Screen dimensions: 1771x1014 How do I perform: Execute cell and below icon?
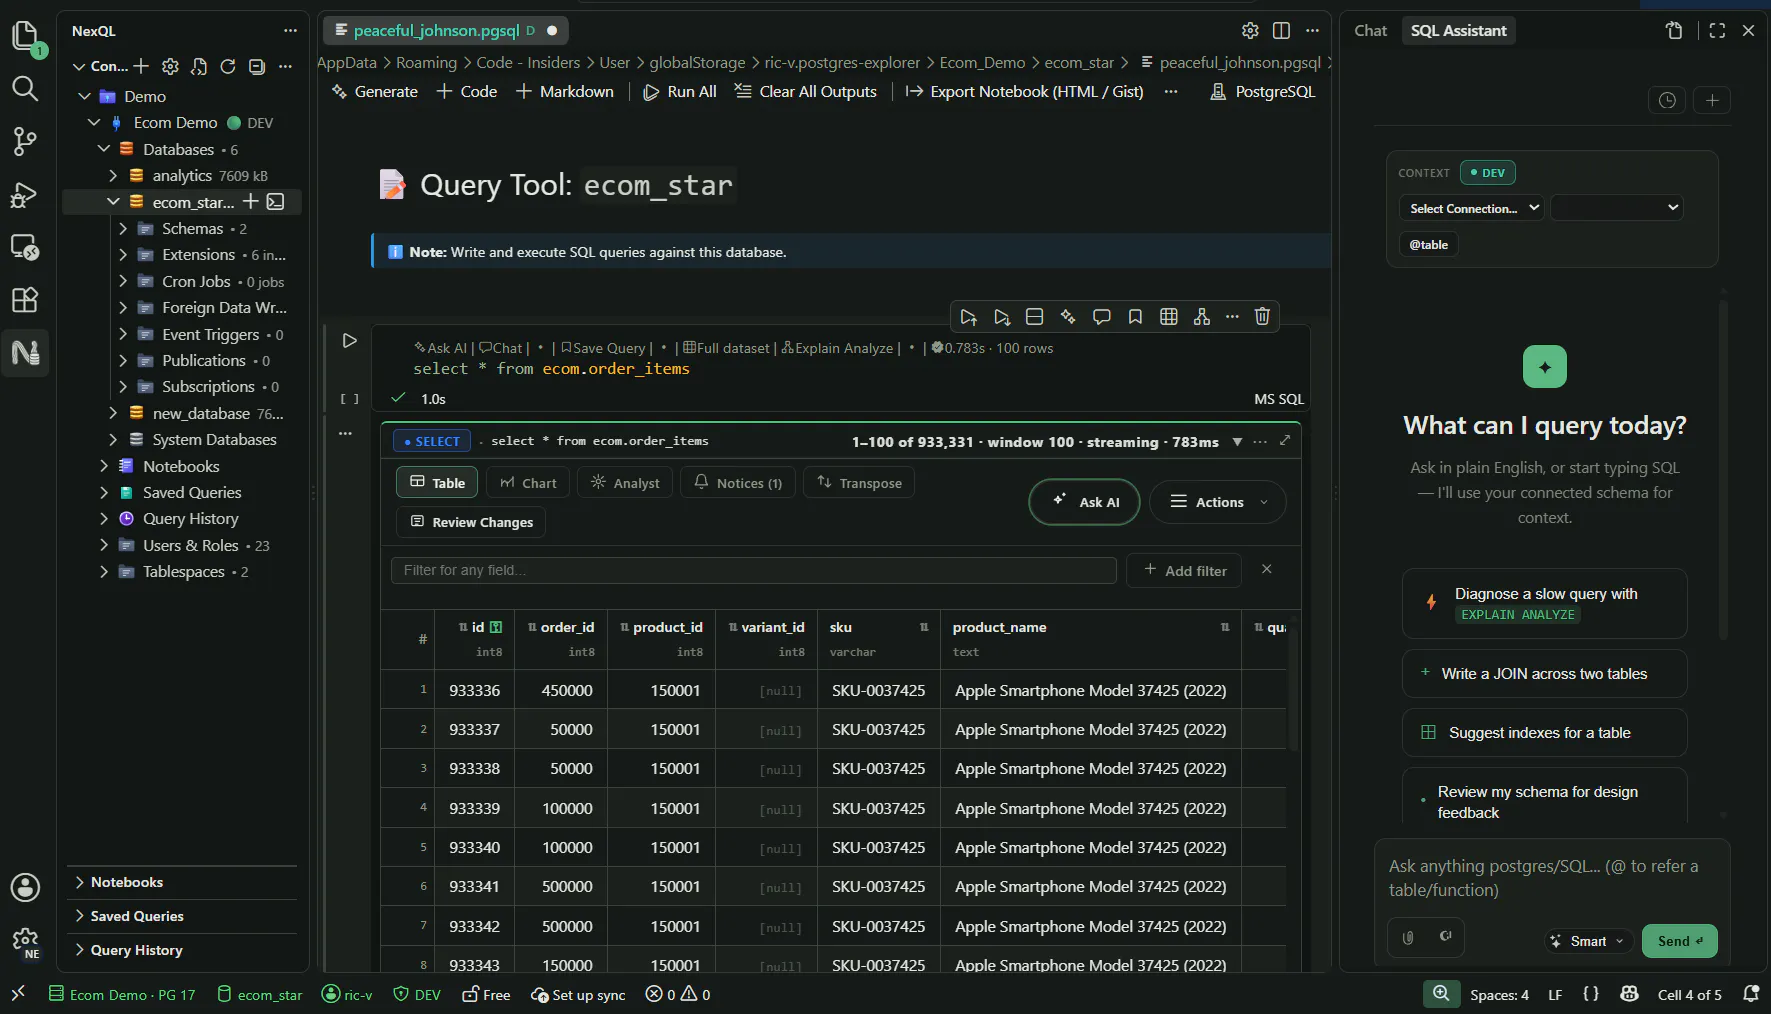(x=1002, y=317)
